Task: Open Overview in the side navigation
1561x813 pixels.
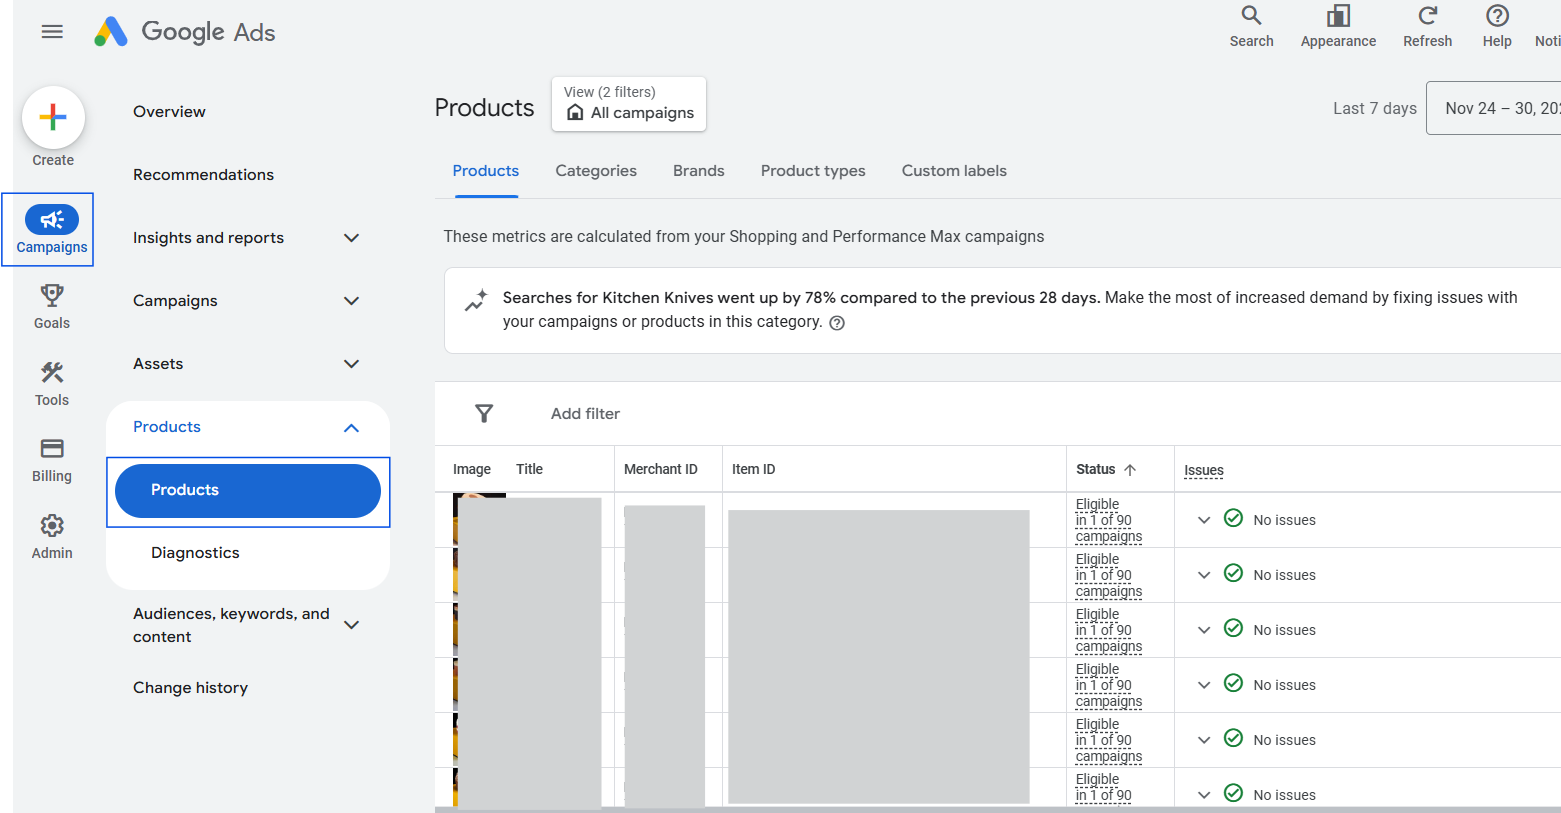Action: (x=169, y=112)
